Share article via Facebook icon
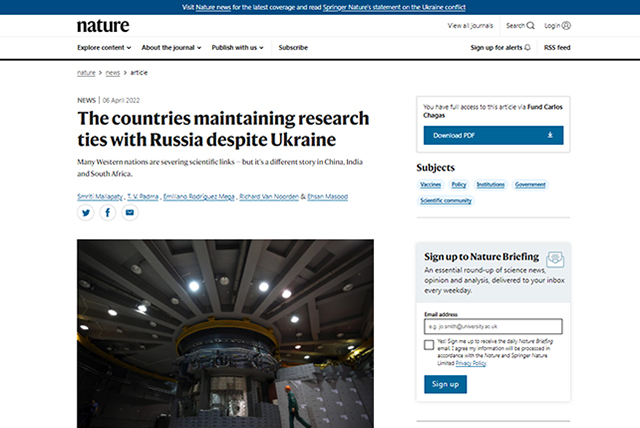The height and width of the screenshot is (428, 640). (x=108, y=213)
